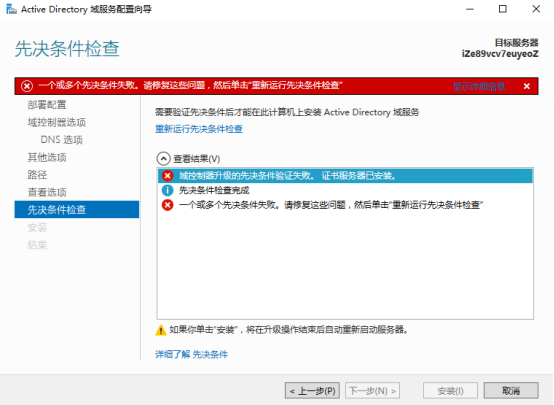Image resolution: width=554 pixels, height=405 pixels.
Task: Collapse the 查看结果(V) section chevron
Action: click(163, 159)
